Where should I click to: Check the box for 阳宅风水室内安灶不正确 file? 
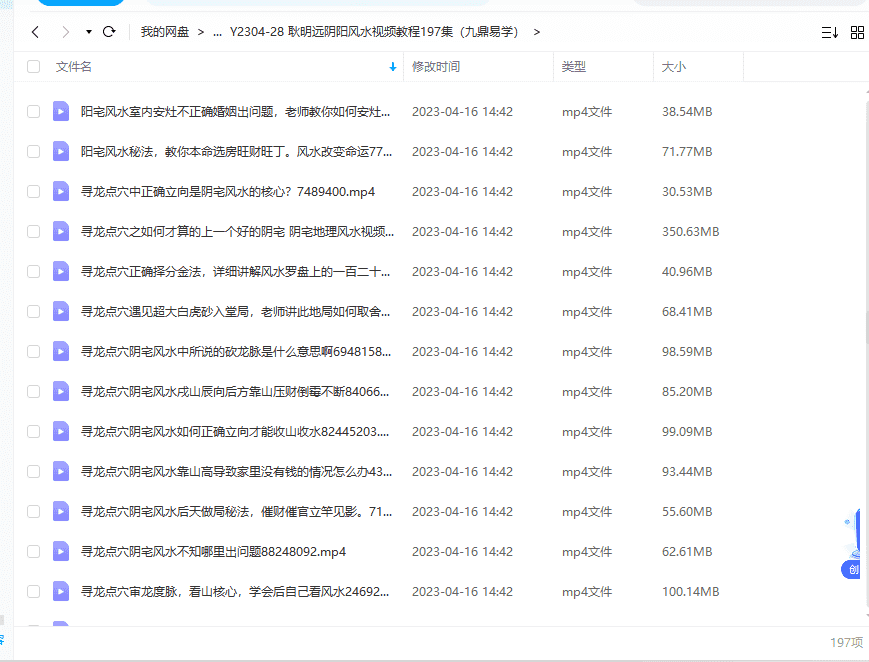pos(34,111)
